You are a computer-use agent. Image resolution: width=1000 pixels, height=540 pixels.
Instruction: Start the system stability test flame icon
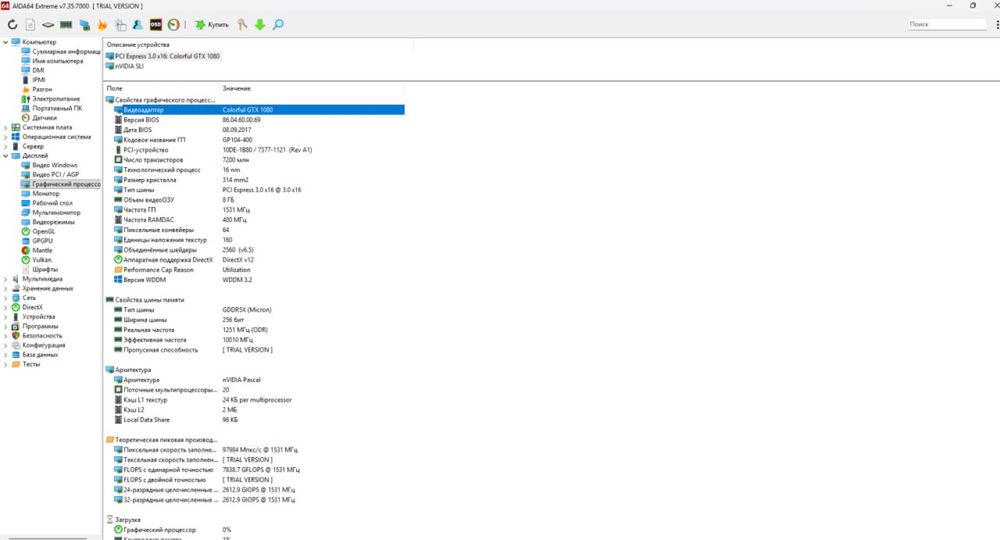(x=102, y=25)
